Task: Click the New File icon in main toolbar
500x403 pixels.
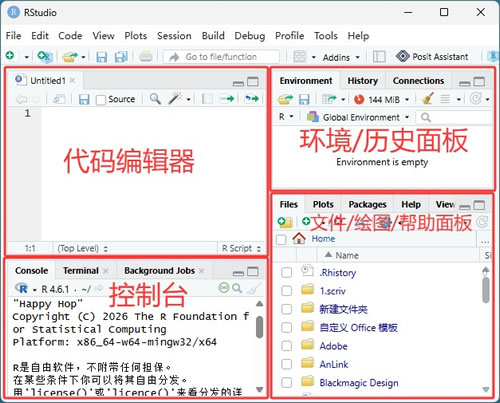Action: 10,56
